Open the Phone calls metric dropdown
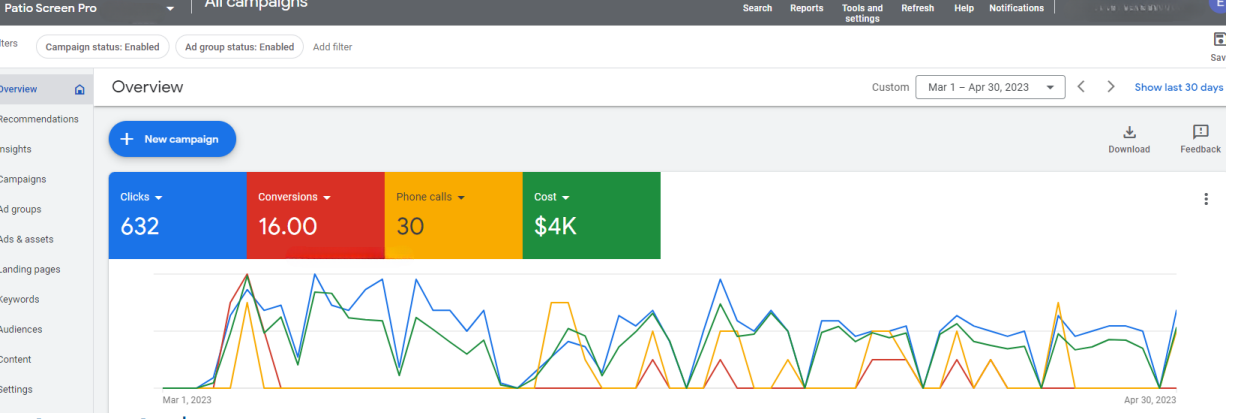This screenshot has height=419, width=1234. [431, 197]
